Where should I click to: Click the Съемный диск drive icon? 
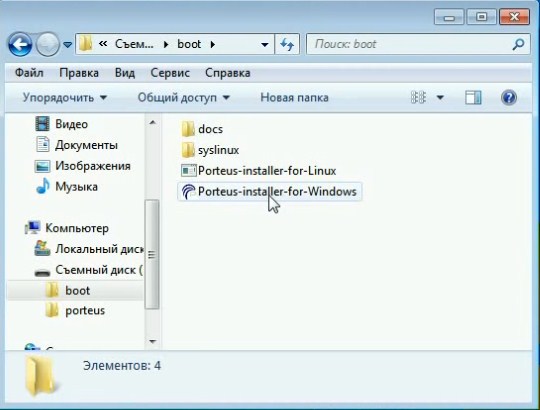pyautogui.click(x=42, y=272)
